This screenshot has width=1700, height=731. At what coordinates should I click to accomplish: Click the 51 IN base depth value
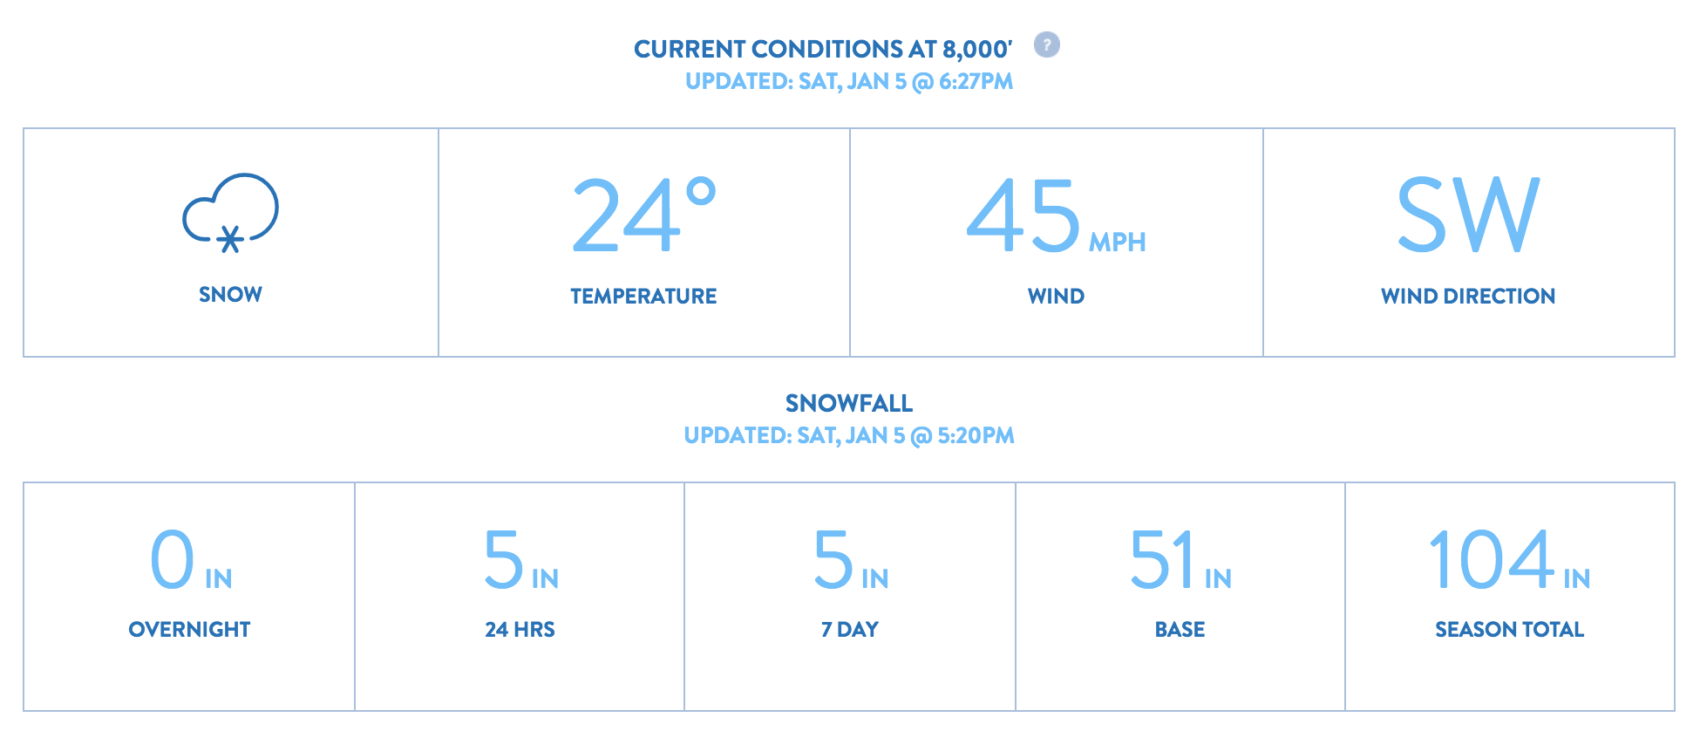(1180, 561)
